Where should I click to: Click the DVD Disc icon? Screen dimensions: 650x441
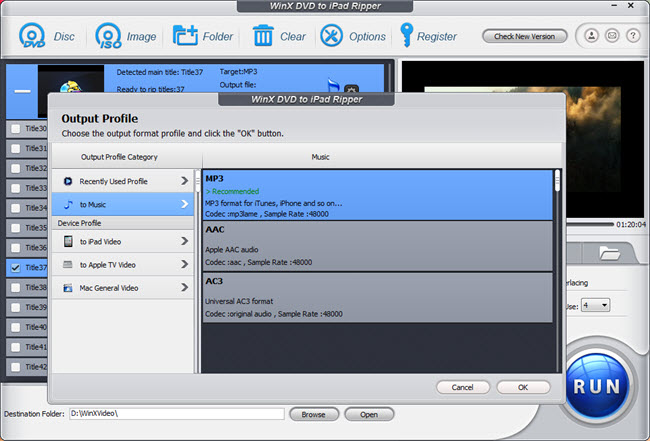(x=32, y=36)
